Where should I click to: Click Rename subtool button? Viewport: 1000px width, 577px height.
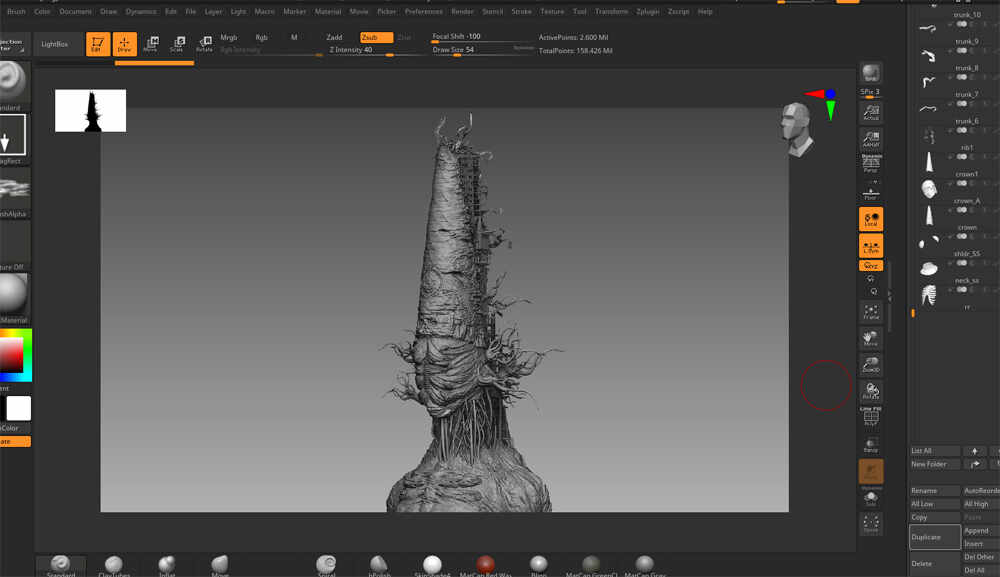934,491
